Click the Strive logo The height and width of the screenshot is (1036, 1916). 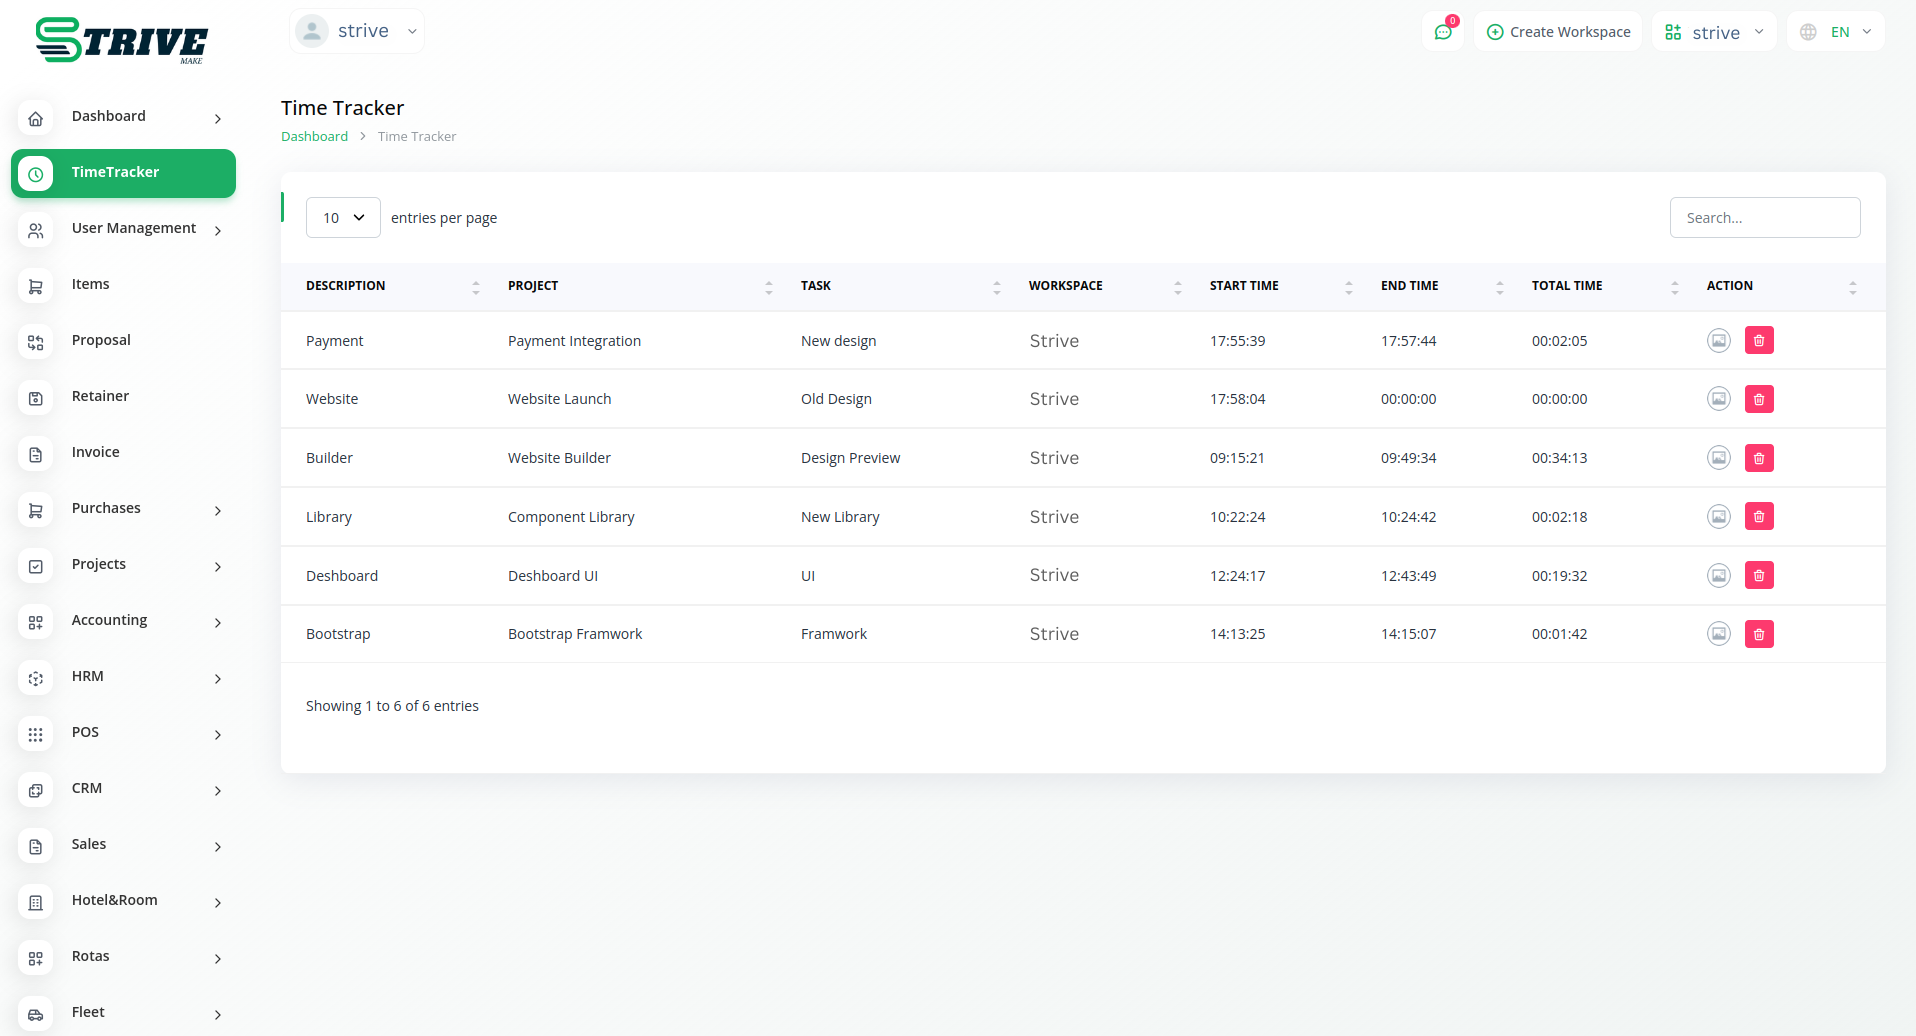tap(121, 41)
